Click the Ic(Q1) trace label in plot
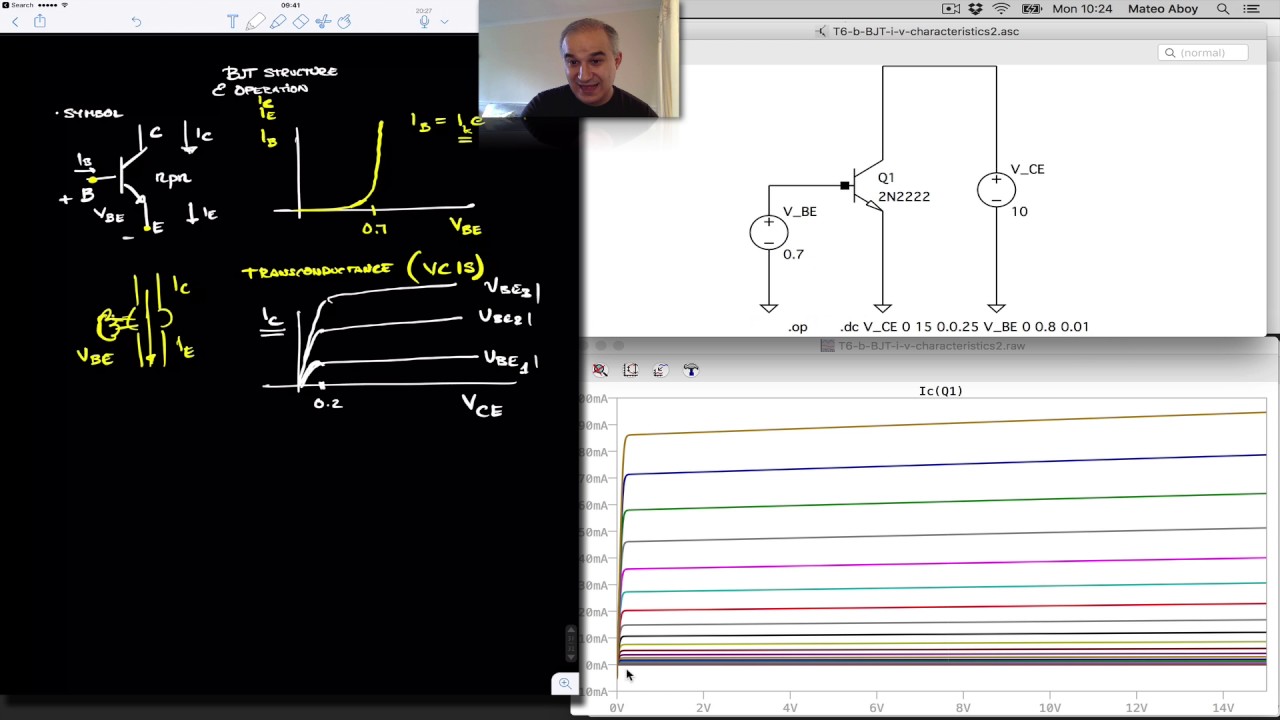1280x720 pixels. pos(940,391)
